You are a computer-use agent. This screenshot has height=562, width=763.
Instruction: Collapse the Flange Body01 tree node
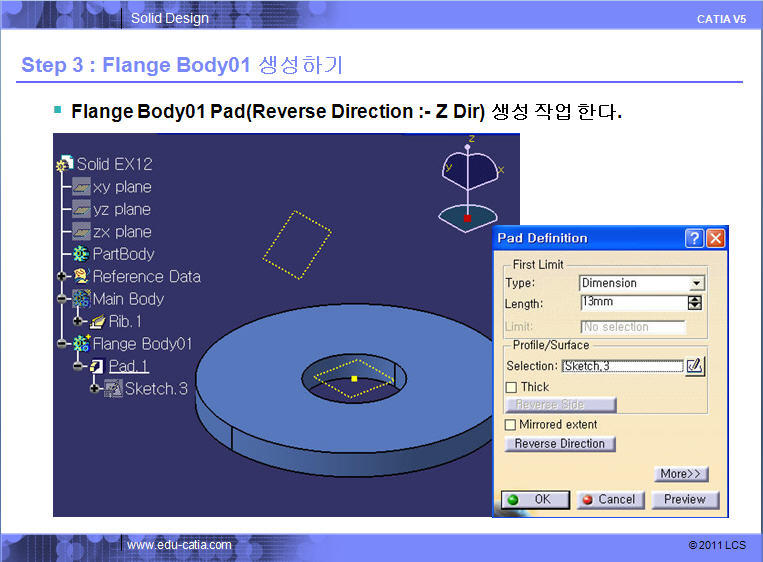[x=62, y=344]
